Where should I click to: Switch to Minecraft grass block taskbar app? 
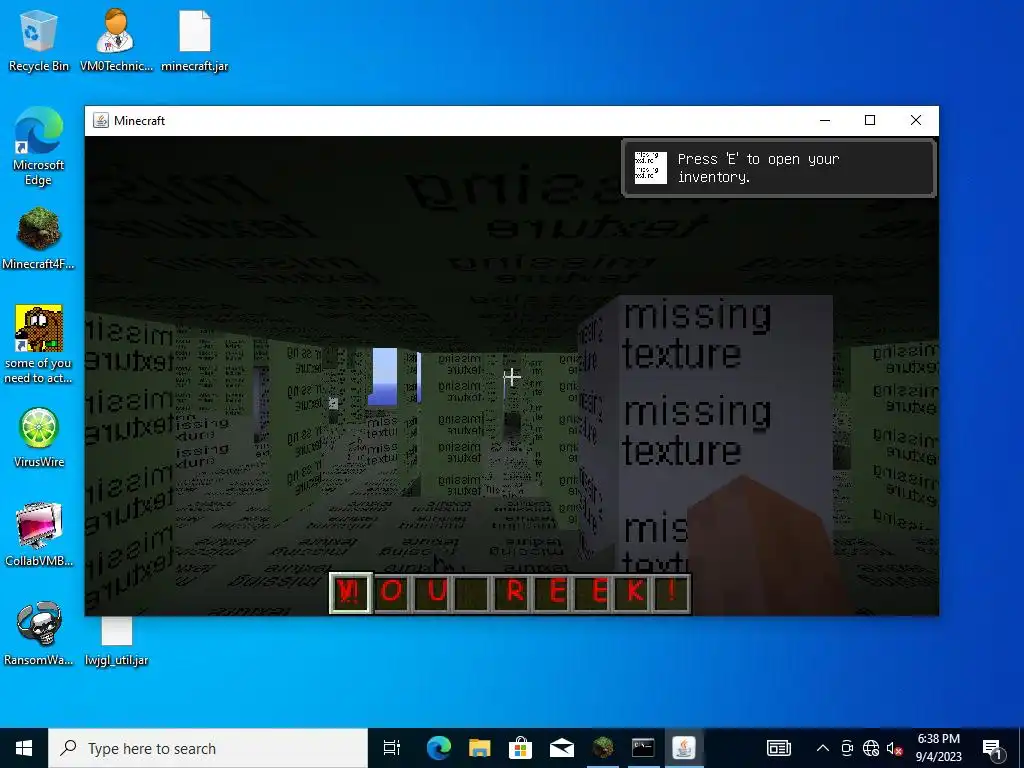pyautogui.click(x=603, y=748)
